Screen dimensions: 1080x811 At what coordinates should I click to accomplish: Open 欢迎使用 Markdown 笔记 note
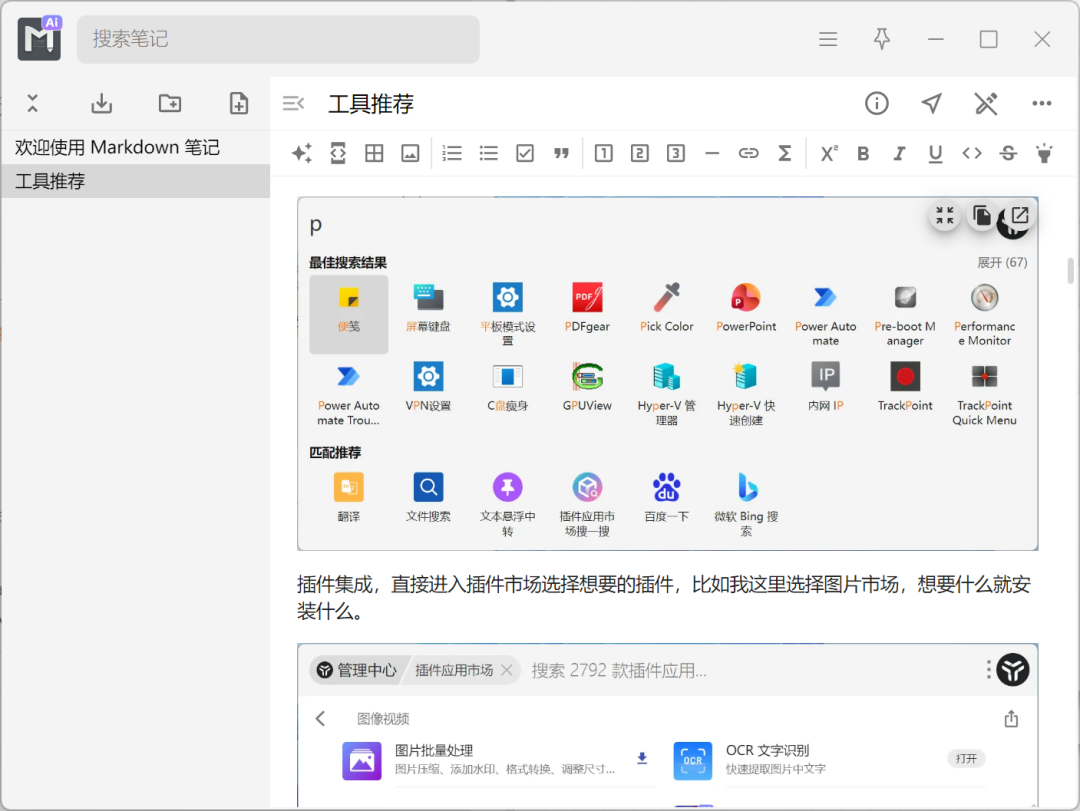[136, 147]
